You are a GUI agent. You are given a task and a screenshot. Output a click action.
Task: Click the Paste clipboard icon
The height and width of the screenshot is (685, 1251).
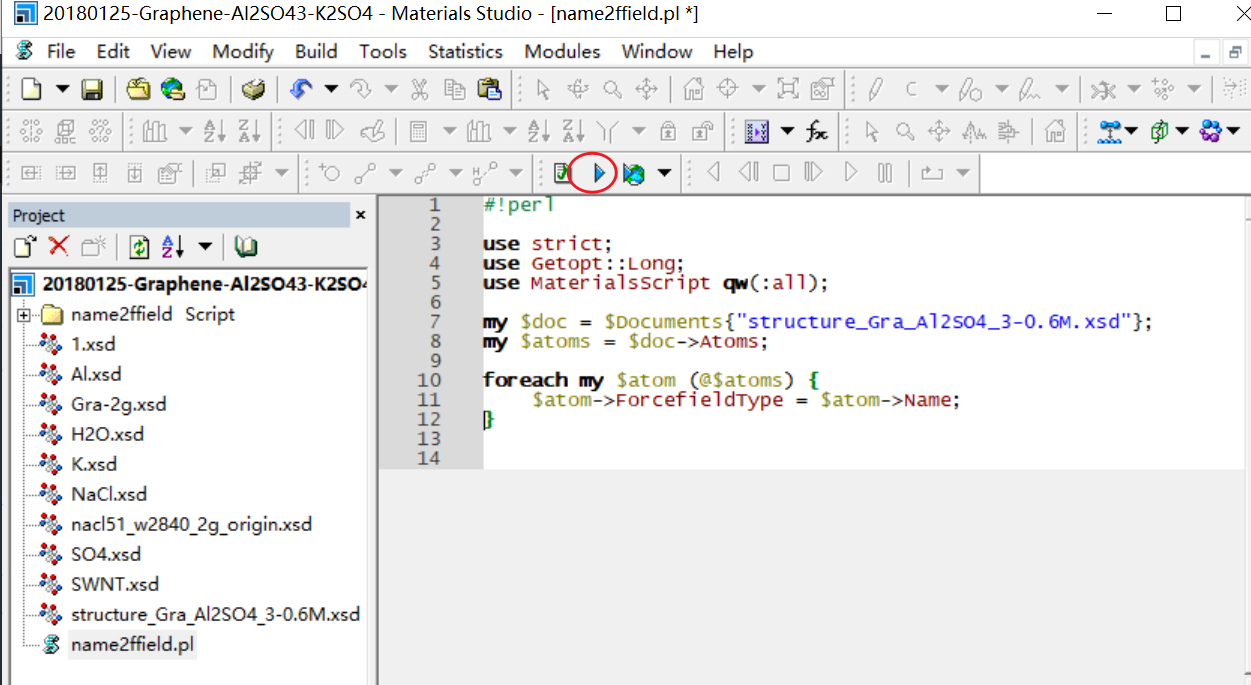pos(489,90)
